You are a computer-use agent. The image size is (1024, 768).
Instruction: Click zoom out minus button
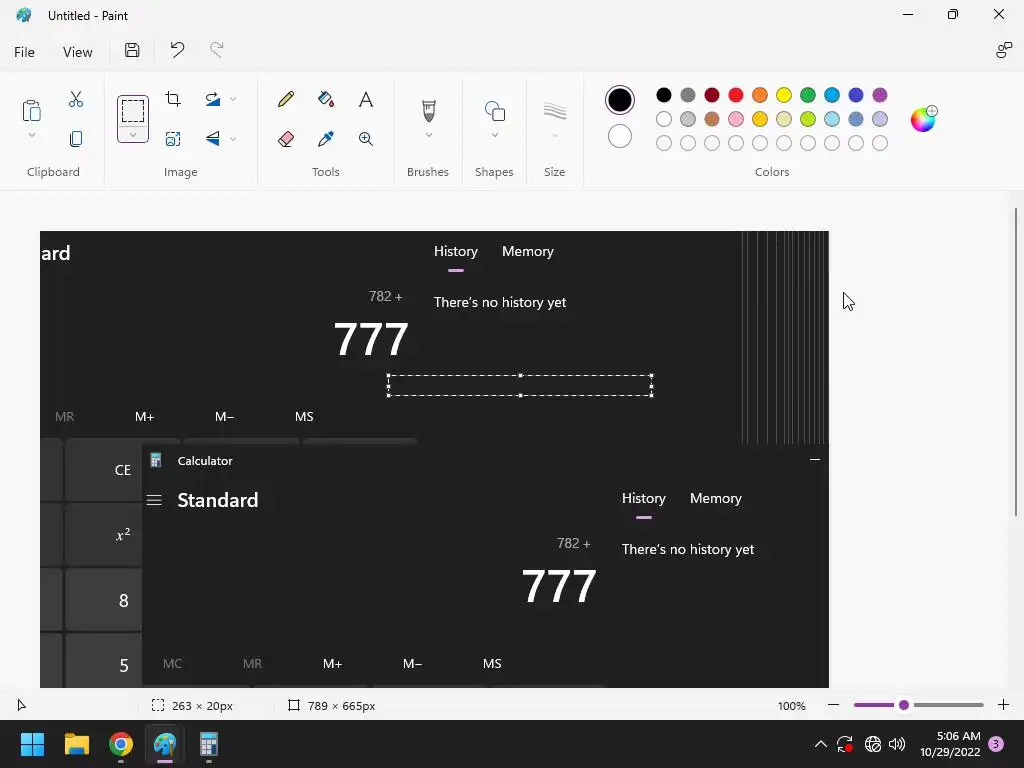pyautogui.click(x=833, y=705)
